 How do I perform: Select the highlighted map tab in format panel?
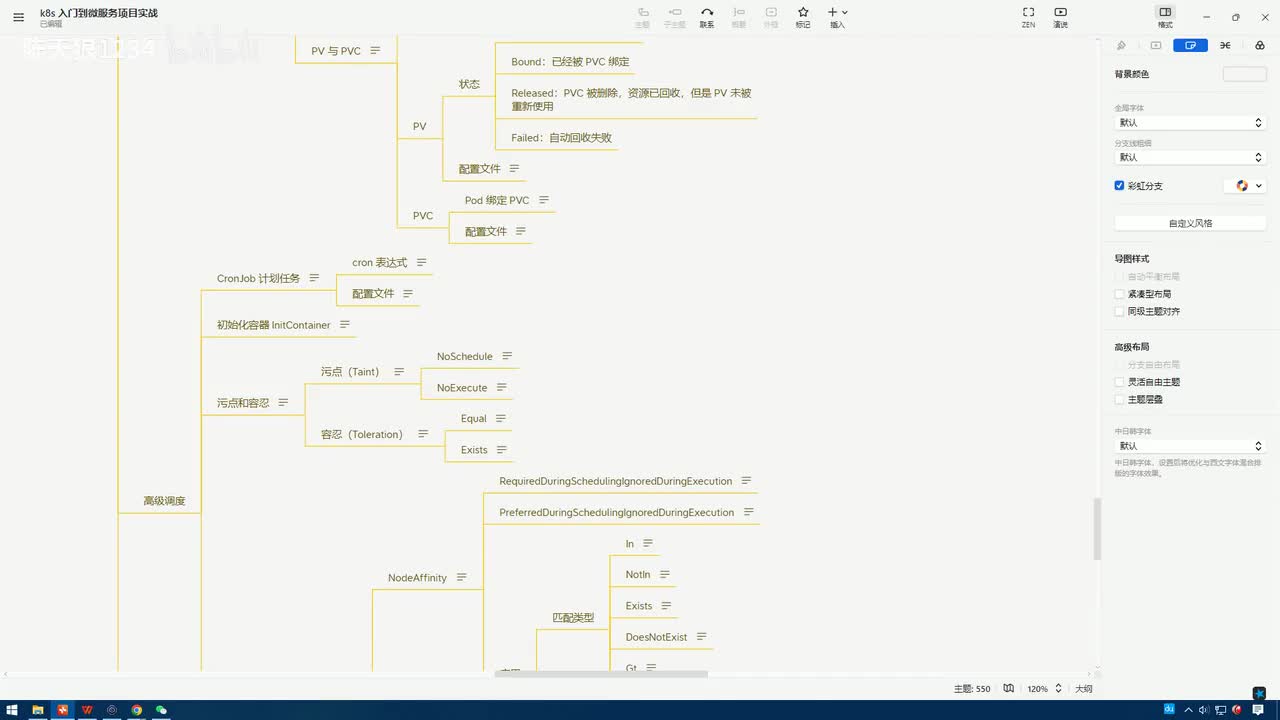coord(1190,45)
